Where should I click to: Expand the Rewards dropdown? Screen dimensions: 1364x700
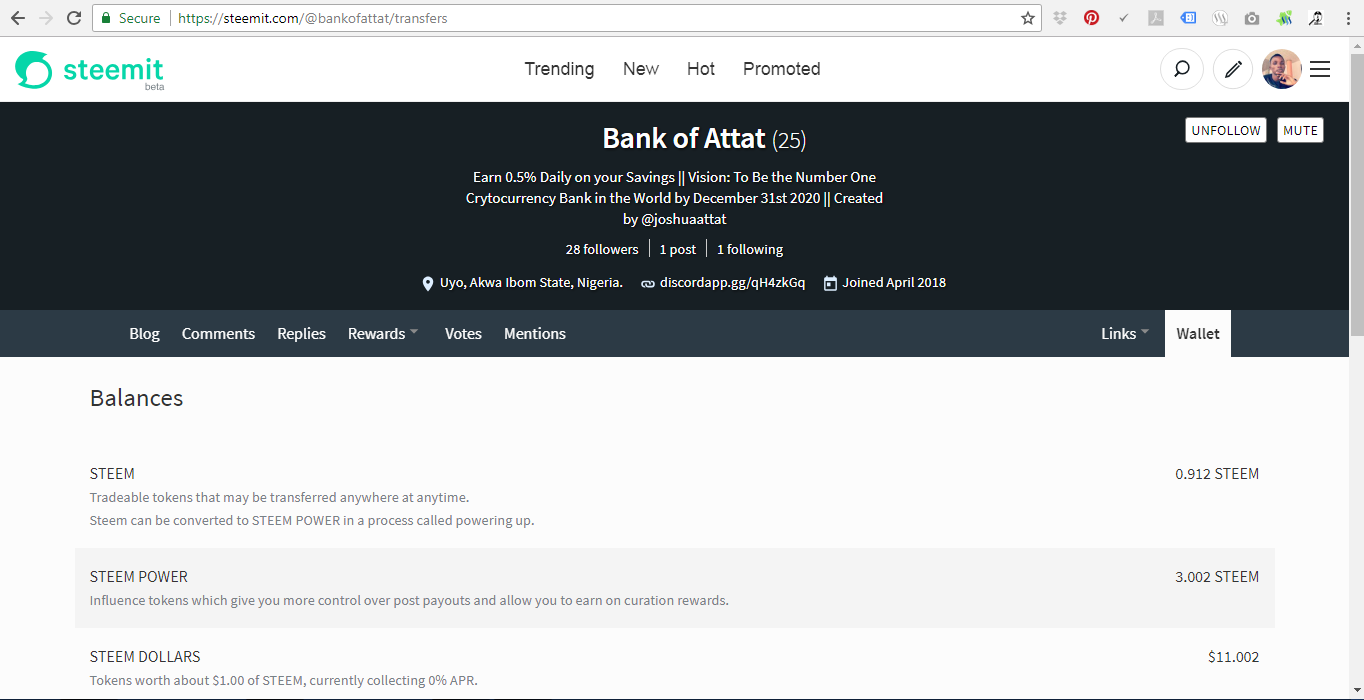click(x=383, y=334)
